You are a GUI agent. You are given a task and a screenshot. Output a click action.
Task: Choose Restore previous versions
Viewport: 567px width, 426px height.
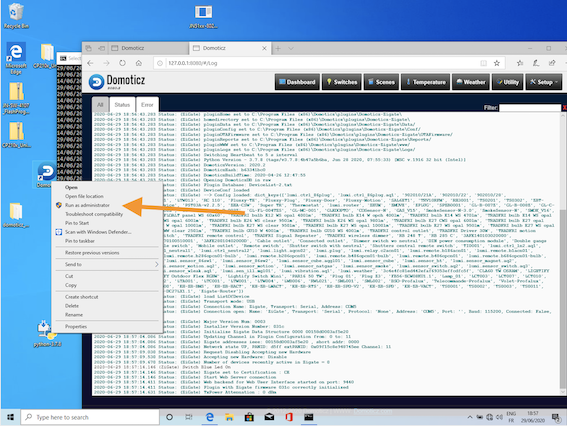click(x=107, y=253)
